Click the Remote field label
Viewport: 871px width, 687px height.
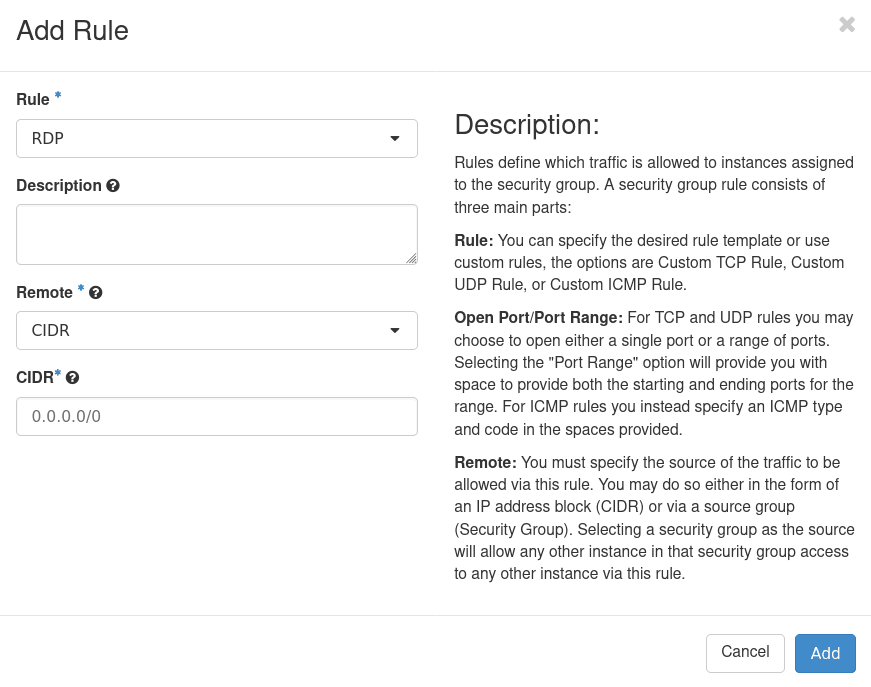(45, 293)
